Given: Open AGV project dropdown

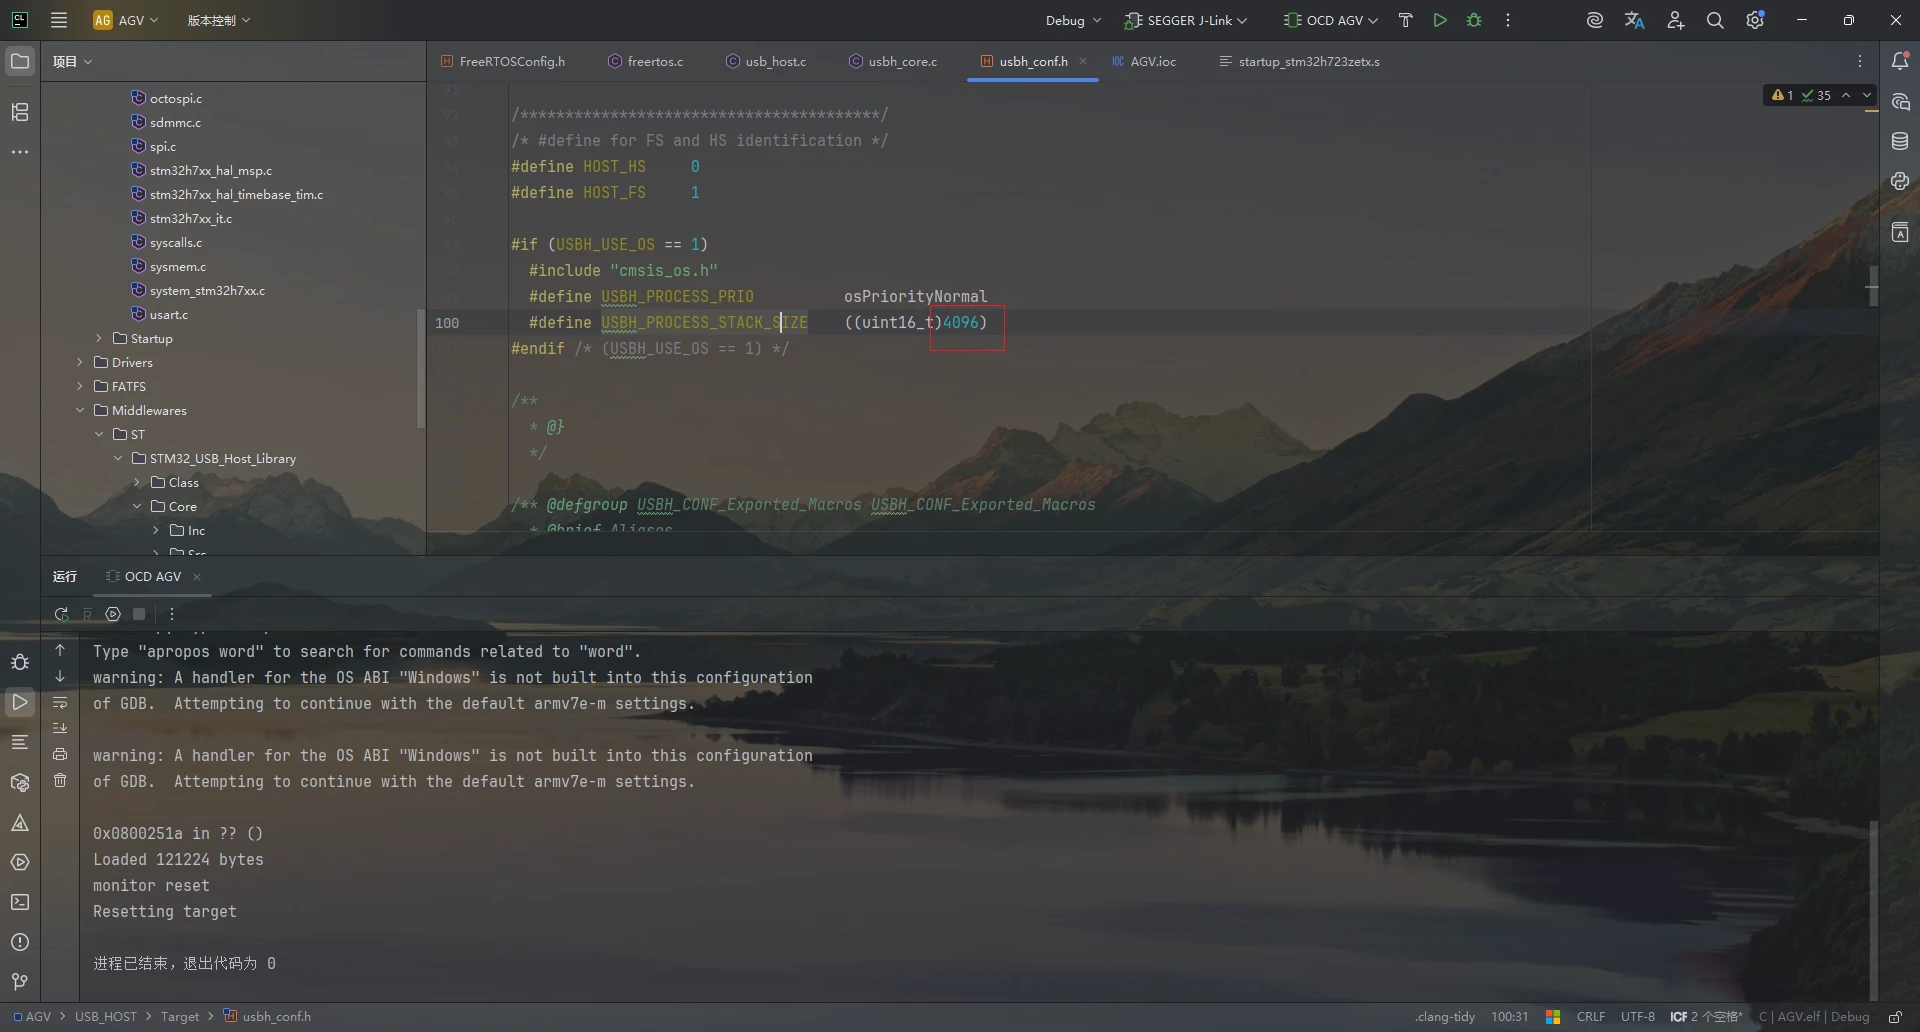Looking at the screenshot, I should [126, 20].
